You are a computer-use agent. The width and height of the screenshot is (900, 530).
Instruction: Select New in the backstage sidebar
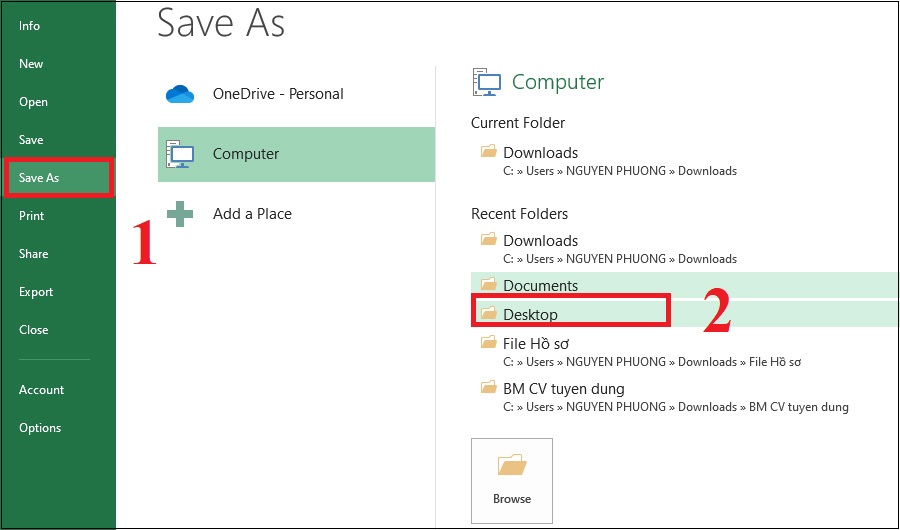[x=31, y=64]
